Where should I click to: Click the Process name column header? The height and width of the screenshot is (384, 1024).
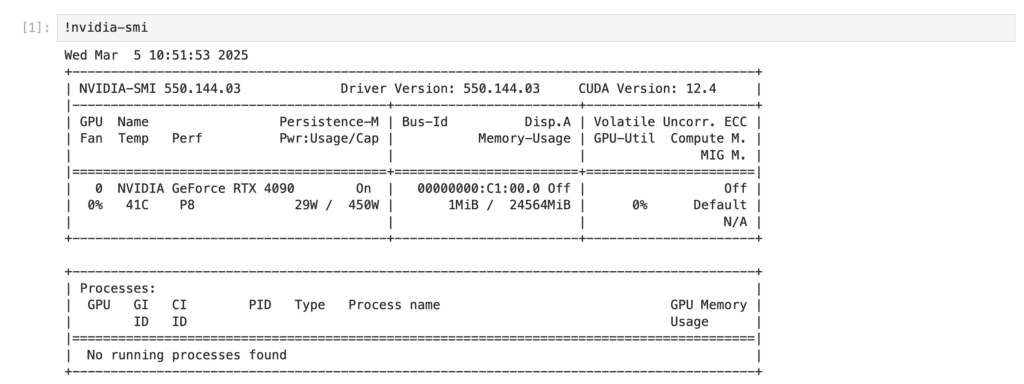[x=394, y=305]
